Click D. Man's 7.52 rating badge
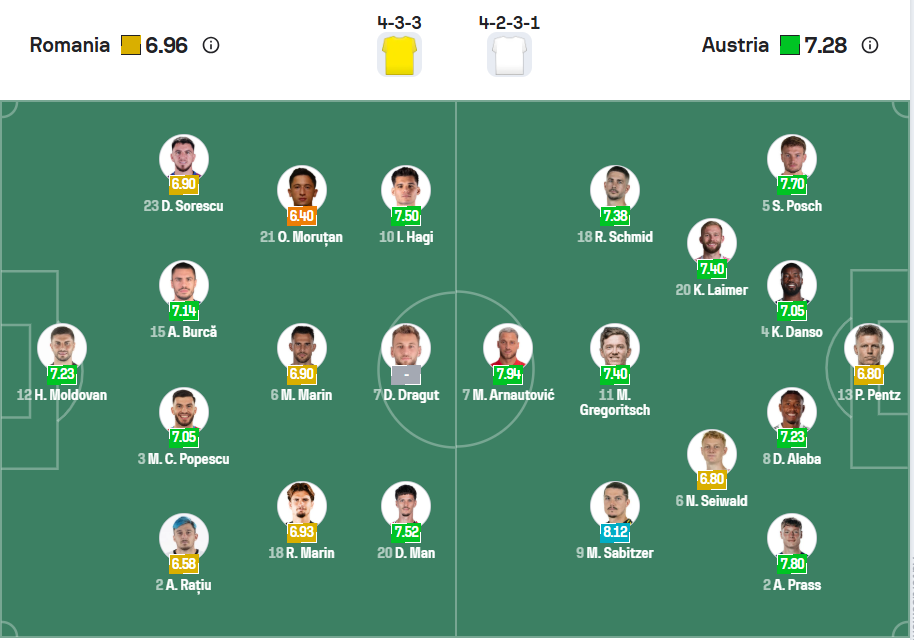914x640 pixels. pyautogui.click(x=406, y=531)
